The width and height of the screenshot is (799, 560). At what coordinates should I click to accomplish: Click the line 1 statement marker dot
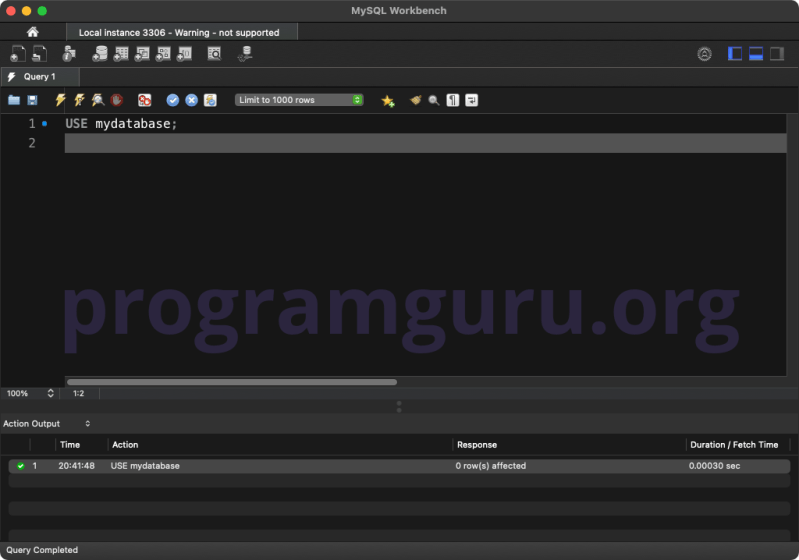[45, 123]
